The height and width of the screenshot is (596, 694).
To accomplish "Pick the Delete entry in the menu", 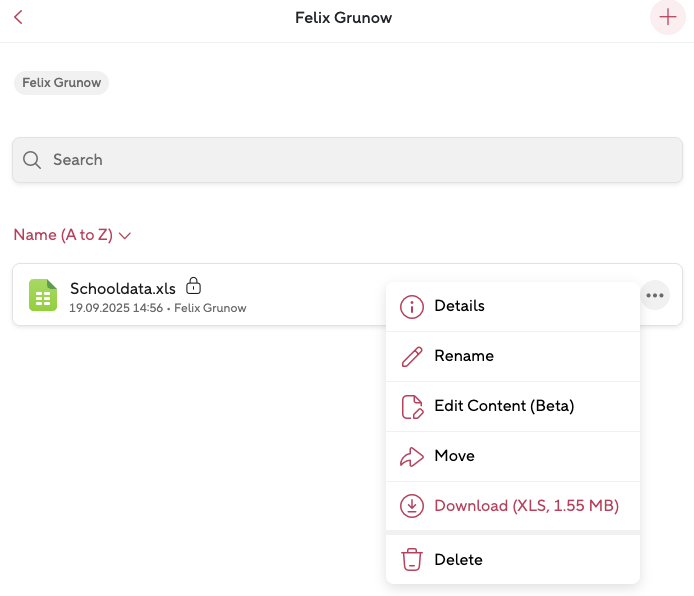I will [x=458, y=560].
